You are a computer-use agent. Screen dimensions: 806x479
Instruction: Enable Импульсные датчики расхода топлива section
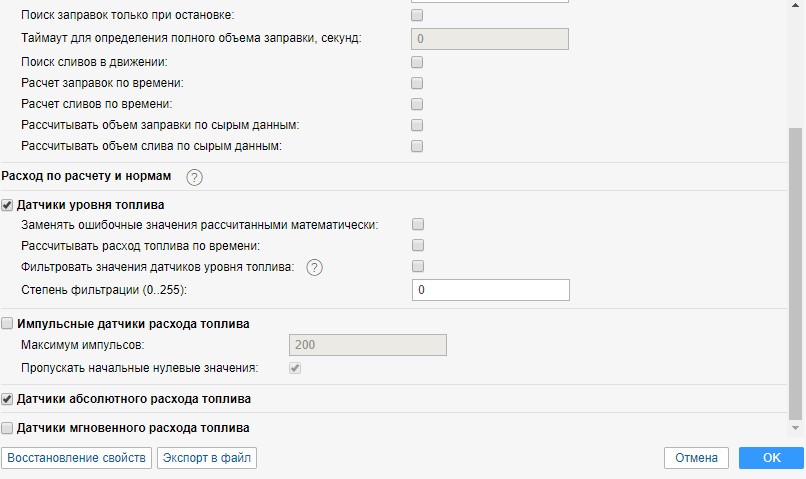[8, 324]
